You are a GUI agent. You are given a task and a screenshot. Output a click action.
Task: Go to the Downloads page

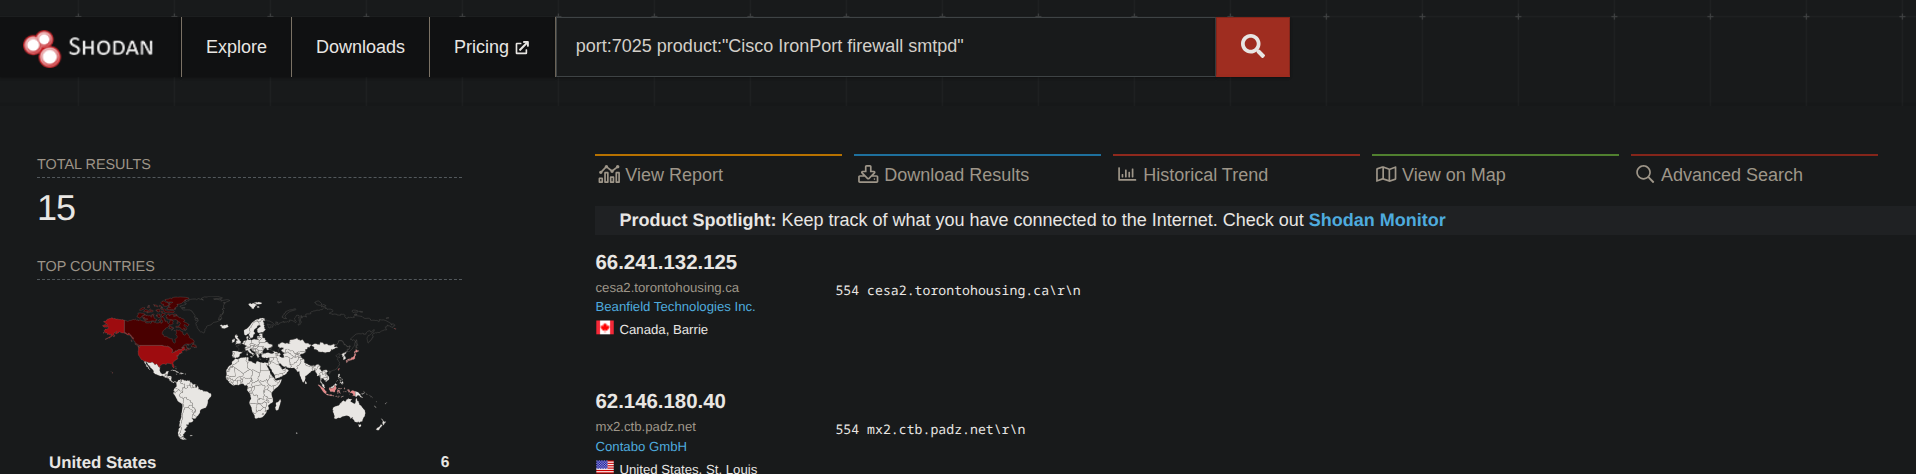360,47
